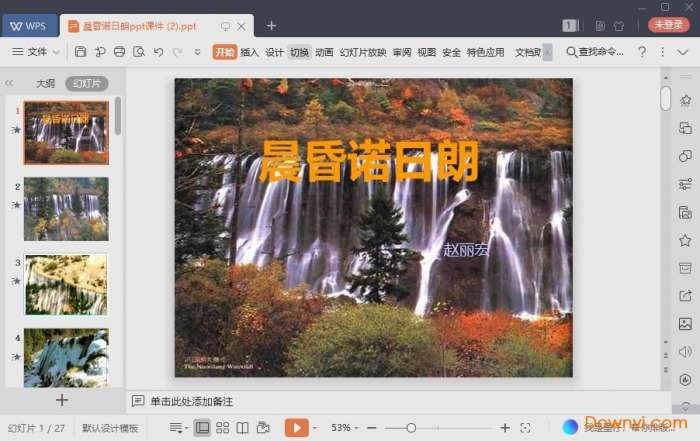Open the settings sliders icon in right sidebar
700x441 pixels.
coord(685,184)
